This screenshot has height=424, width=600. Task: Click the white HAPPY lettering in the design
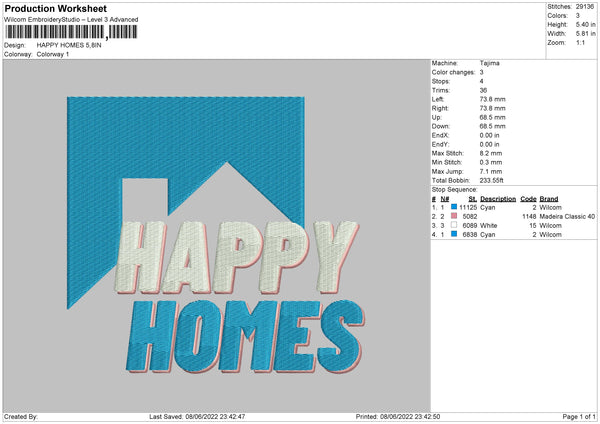tap(237, 257)
